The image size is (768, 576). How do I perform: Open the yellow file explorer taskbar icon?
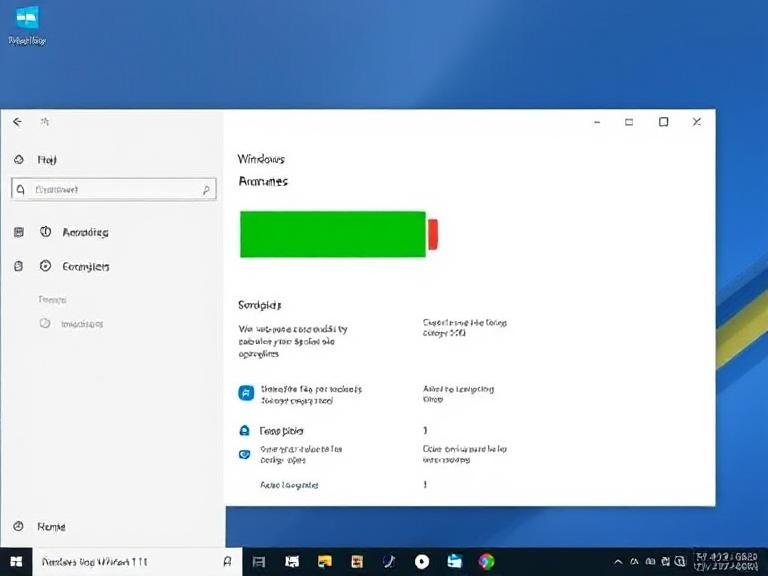[x=324, y=561]
